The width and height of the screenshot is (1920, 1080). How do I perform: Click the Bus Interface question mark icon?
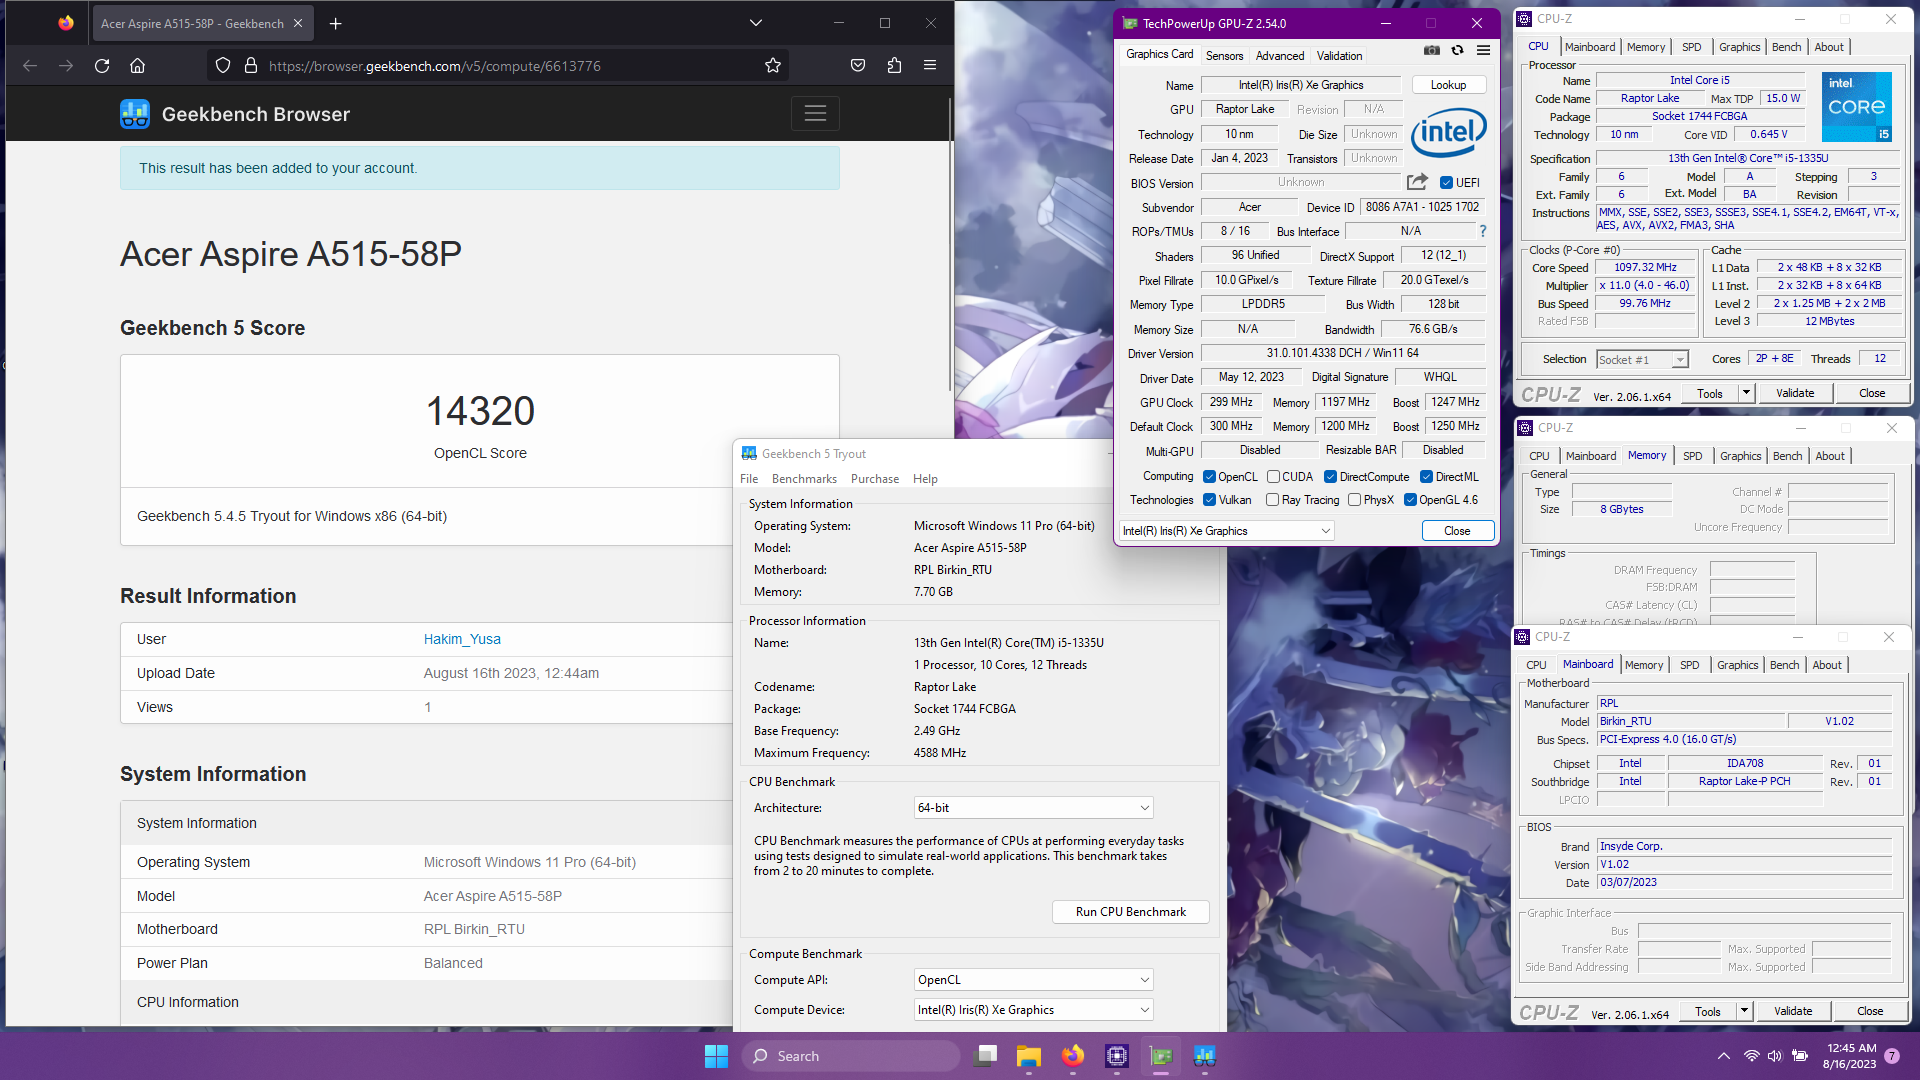tap(1483, 231)
